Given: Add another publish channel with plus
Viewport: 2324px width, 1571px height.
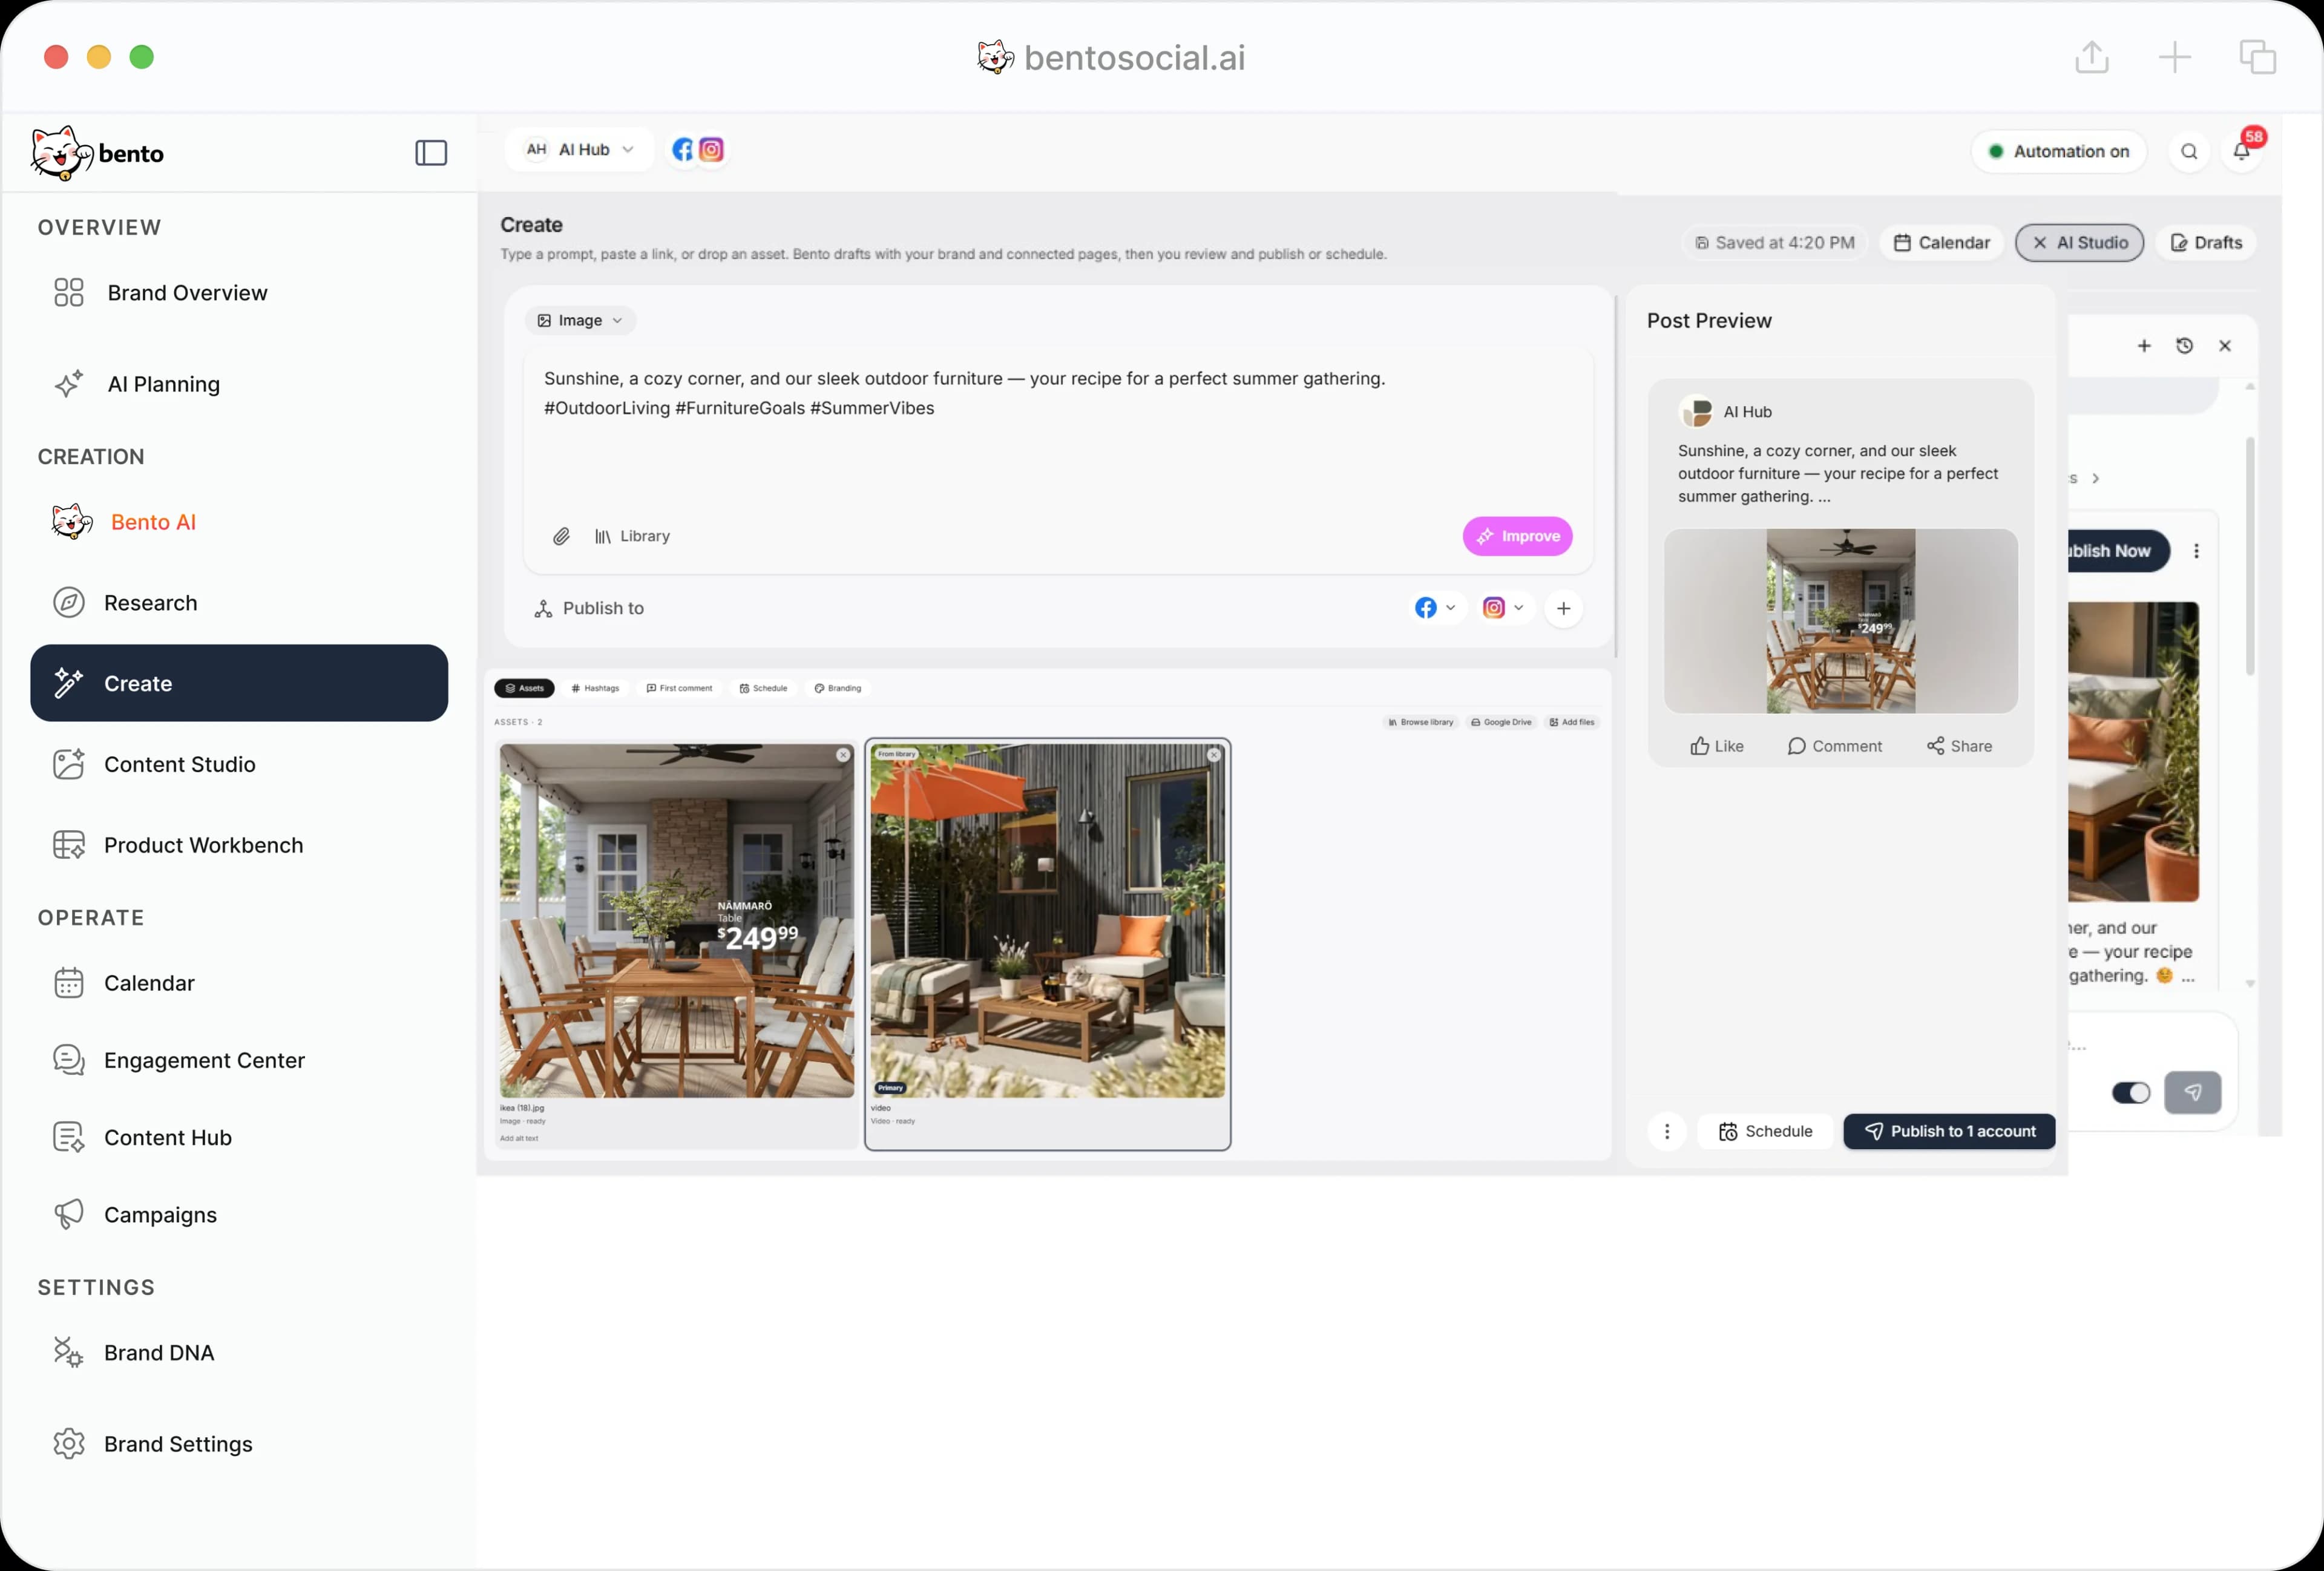Looking at the screenshot, I should point(1563,608).
